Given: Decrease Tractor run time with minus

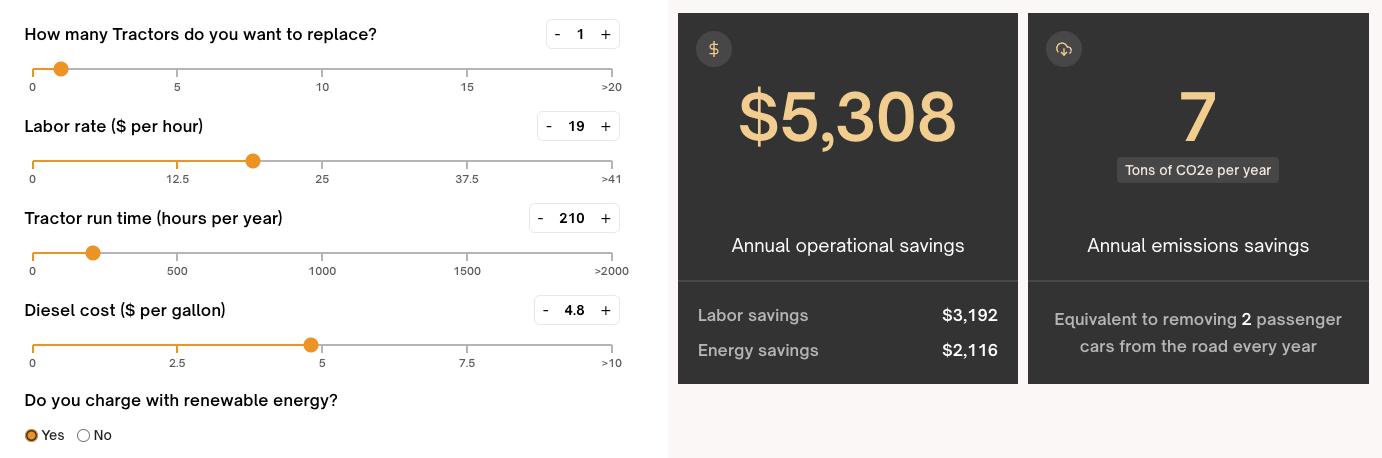Looking at the screenshot, I should [x=541, y=218].
